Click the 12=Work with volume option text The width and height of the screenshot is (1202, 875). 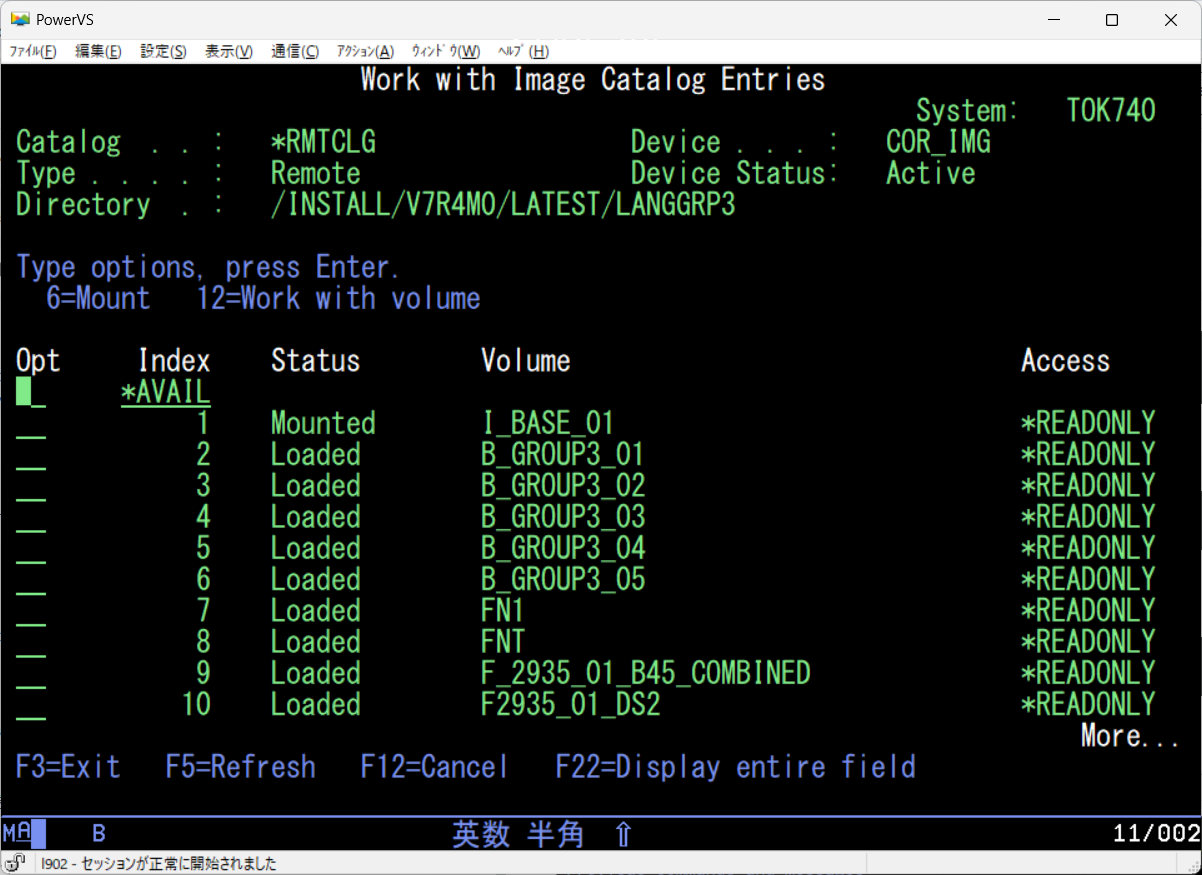click(338, 298)
